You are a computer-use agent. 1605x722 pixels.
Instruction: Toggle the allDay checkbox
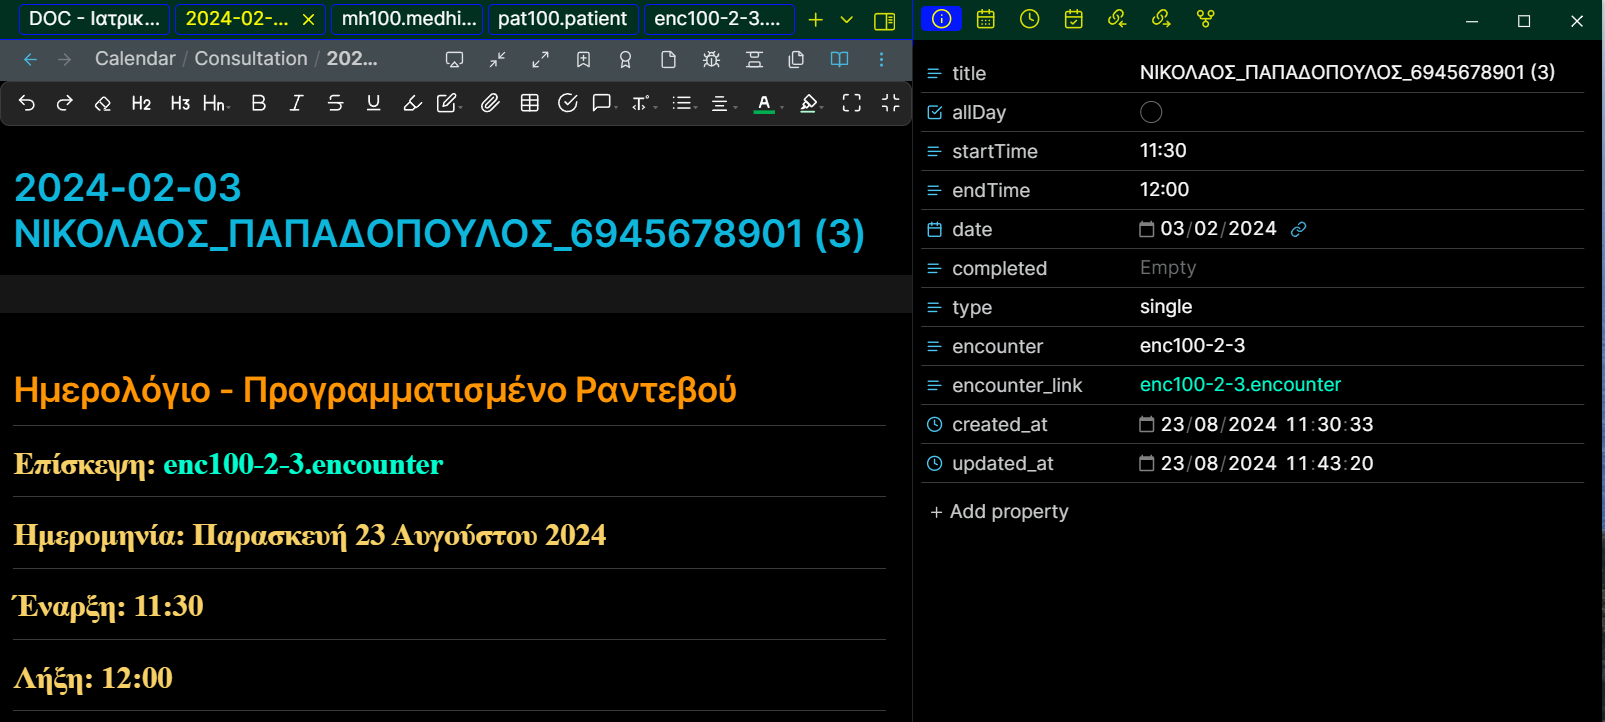1151,112
